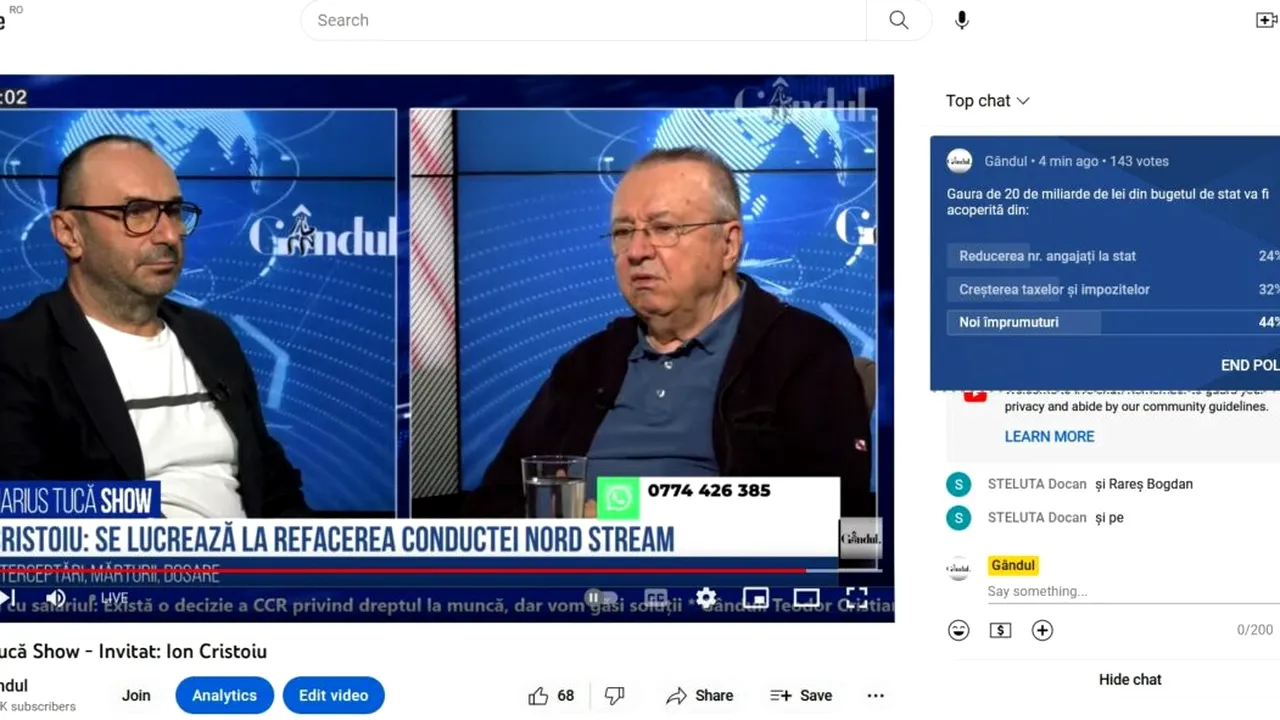Enter fullscreen mode
1280x720 pixels.
[856, 597]
